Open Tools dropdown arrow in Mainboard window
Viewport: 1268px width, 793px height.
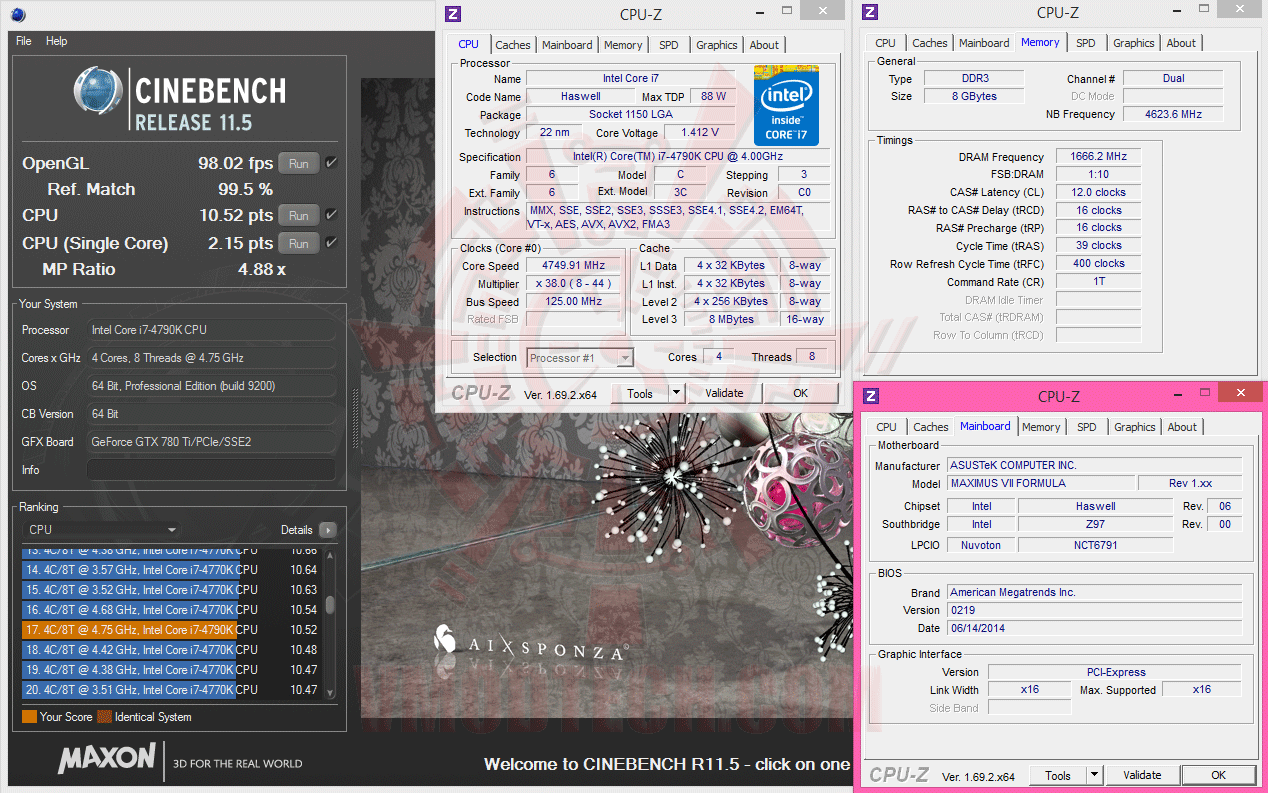[x=1094, y=775]
